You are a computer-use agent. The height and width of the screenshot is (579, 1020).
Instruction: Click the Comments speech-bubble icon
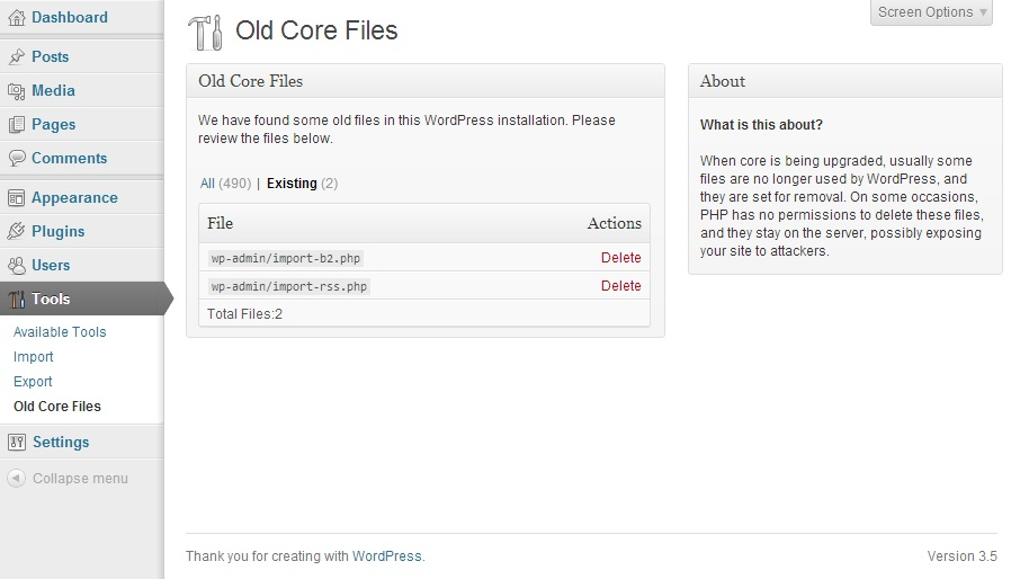coord(16,157)
